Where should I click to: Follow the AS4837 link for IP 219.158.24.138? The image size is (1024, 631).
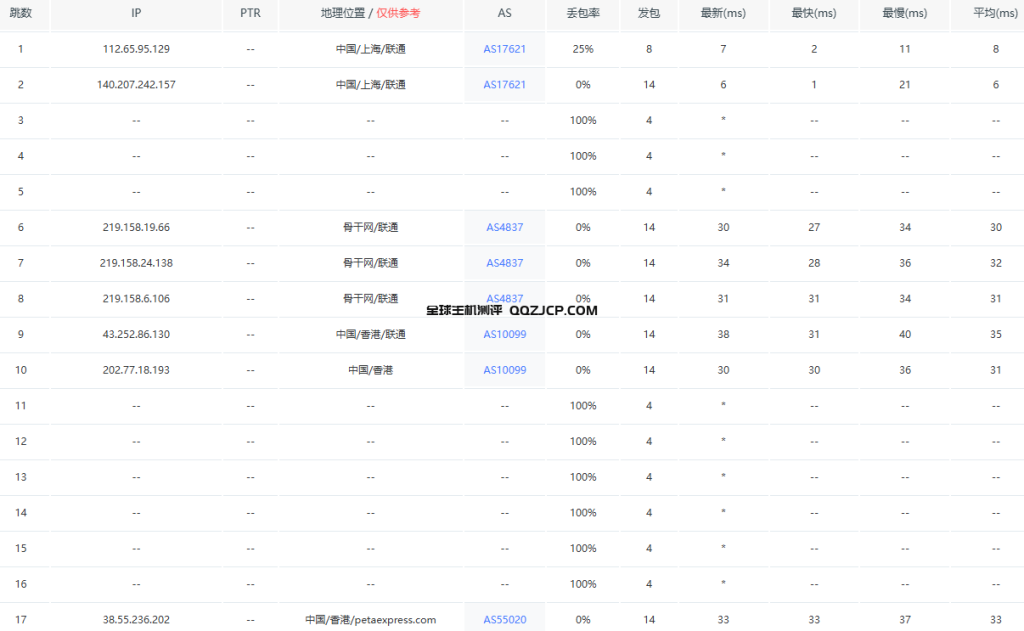[x=504, y=263]
